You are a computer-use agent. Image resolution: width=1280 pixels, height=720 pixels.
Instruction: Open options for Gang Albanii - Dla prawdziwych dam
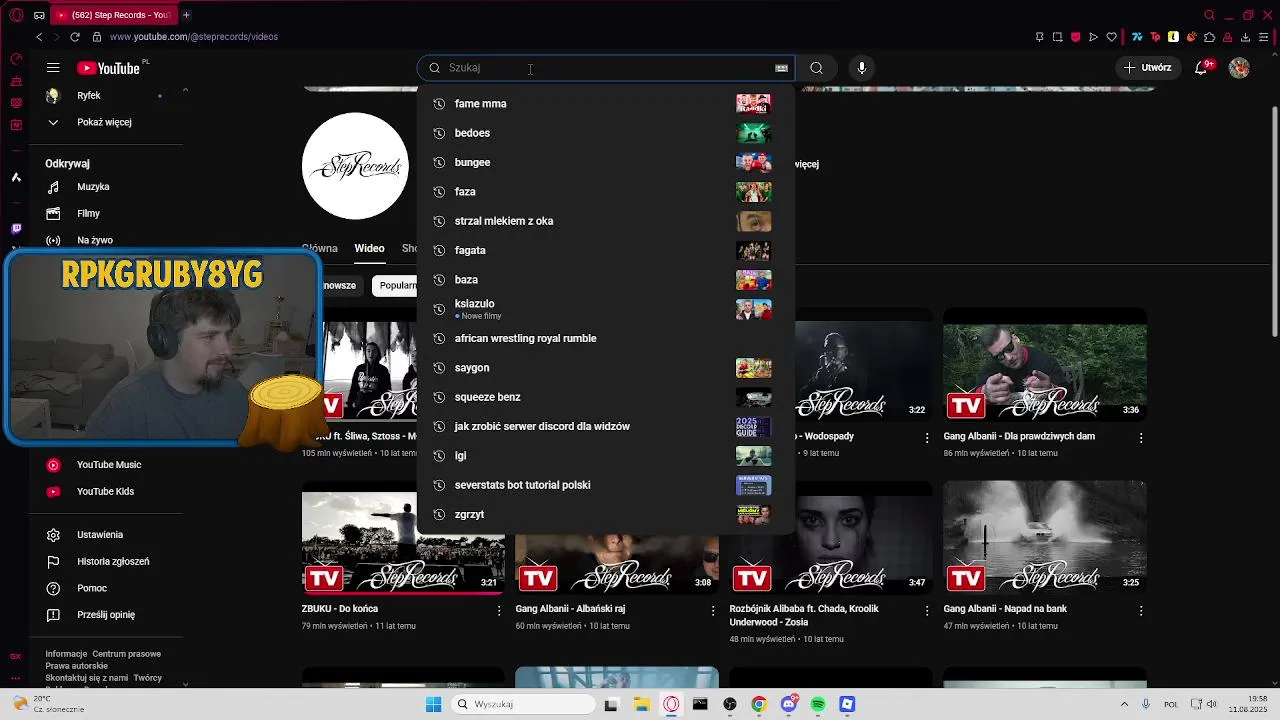1141,438
